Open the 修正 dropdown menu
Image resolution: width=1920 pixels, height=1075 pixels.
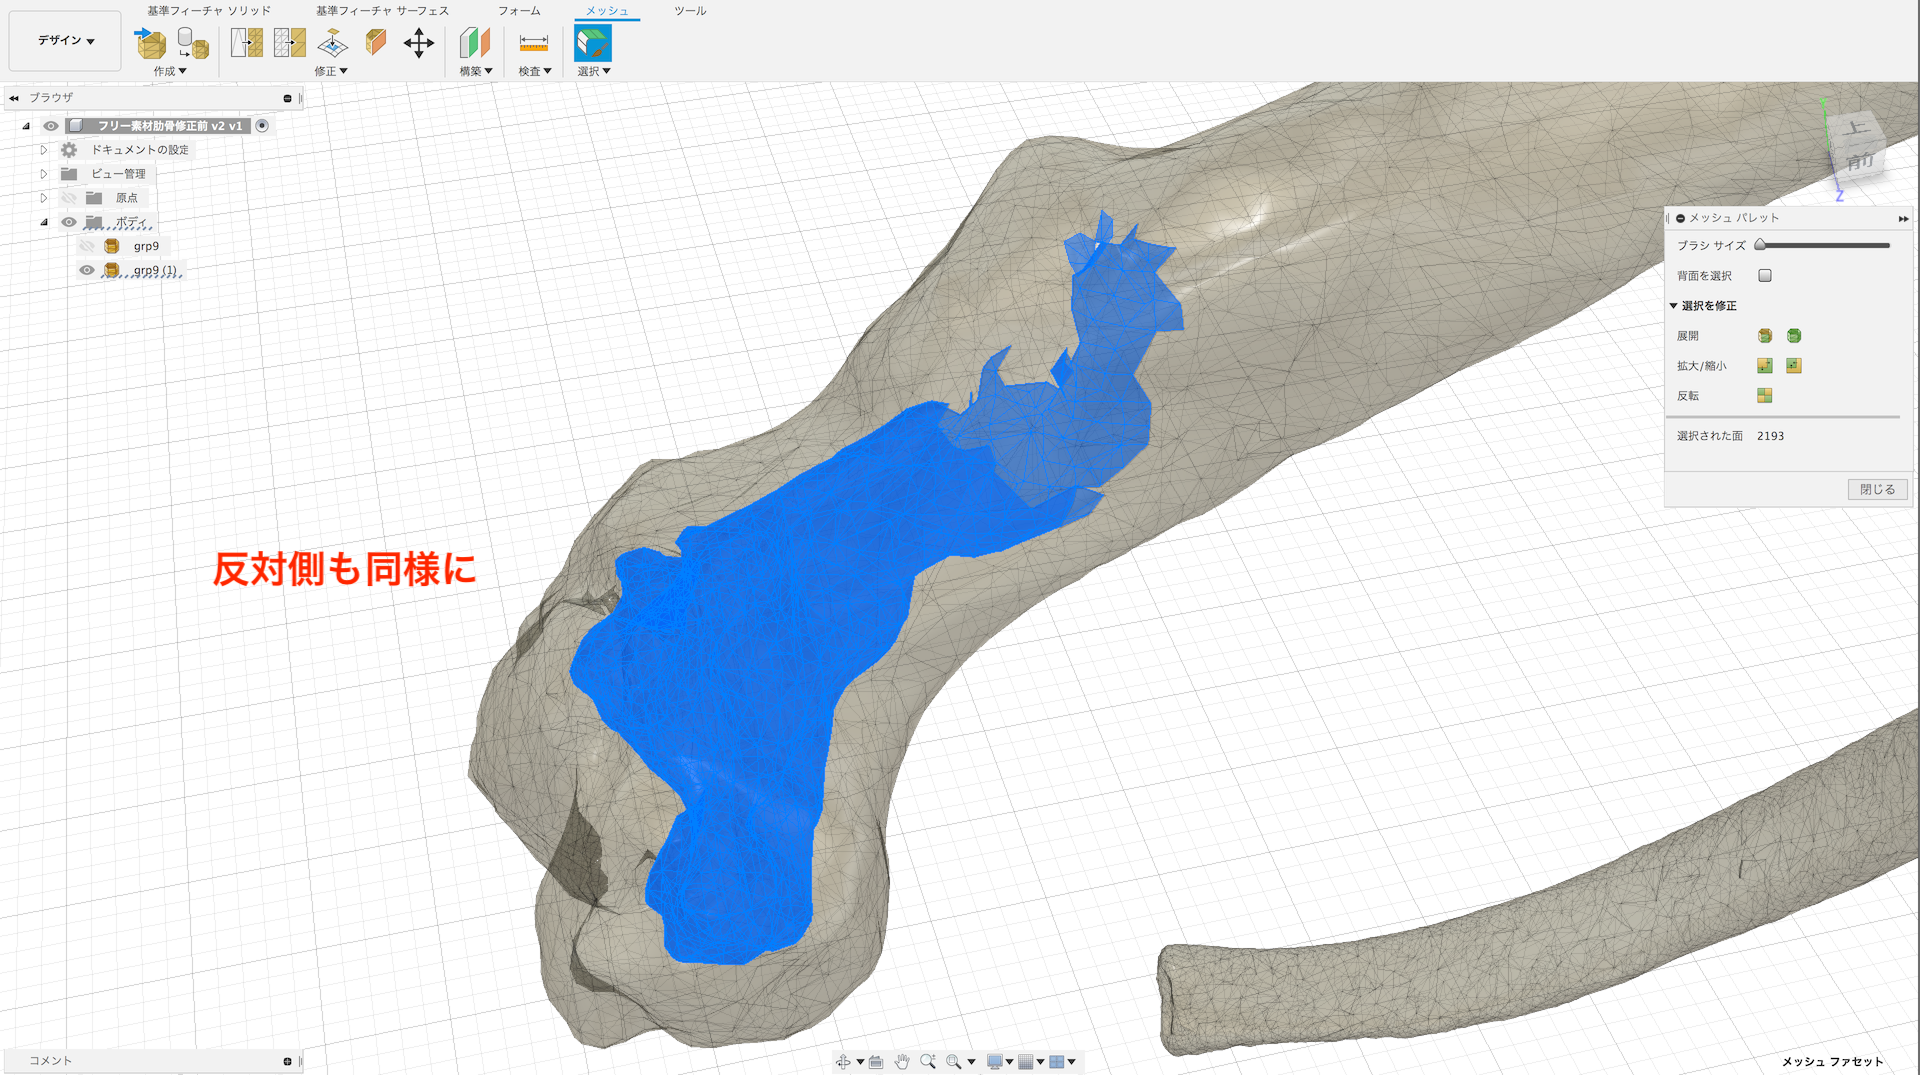(331, 71)
